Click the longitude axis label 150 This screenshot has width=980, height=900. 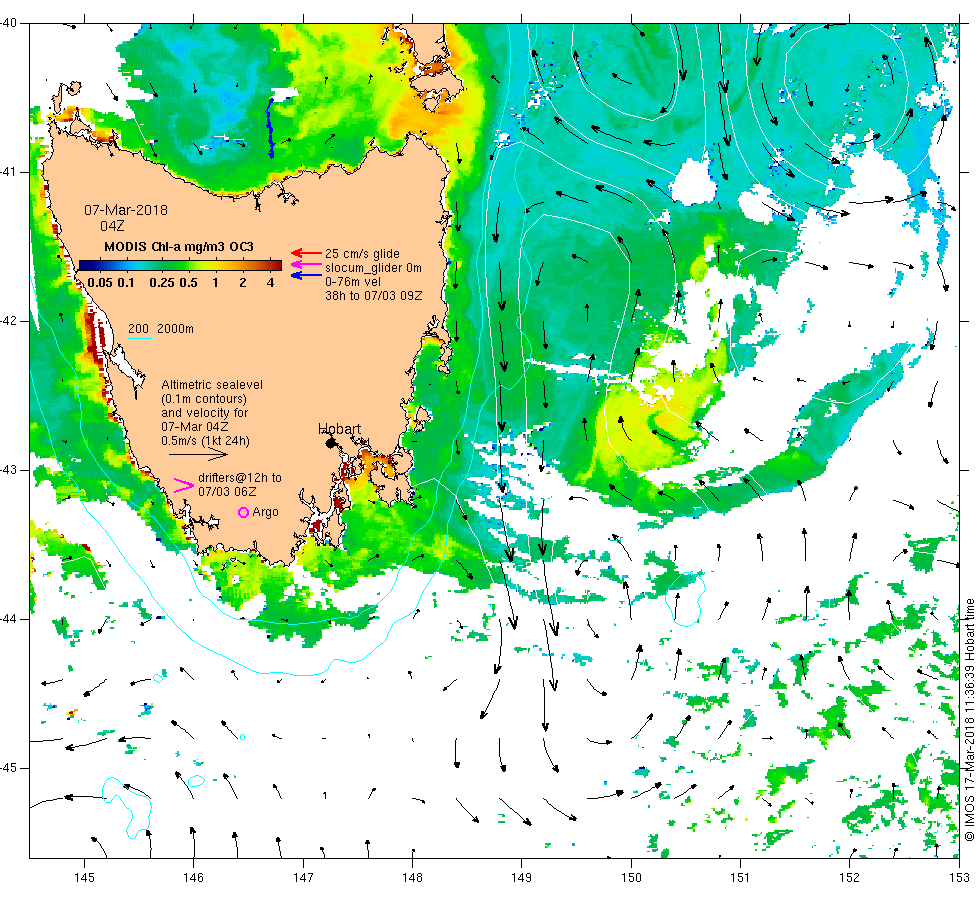pos(631,878)
